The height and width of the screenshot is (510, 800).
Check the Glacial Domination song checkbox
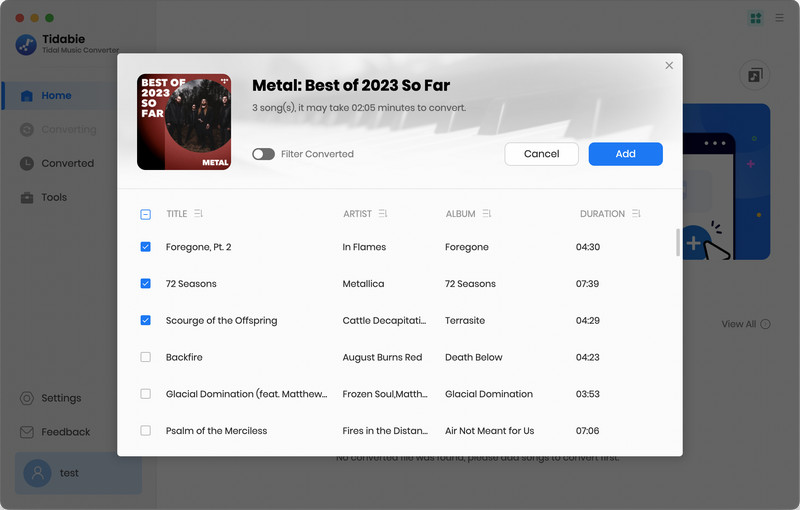(x=145, y=394)
